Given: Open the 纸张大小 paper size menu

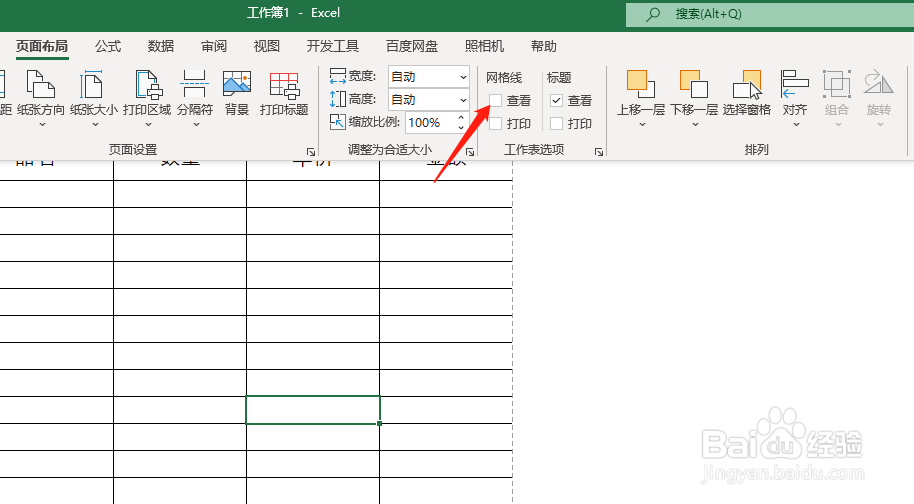Looking at the screenshot, I should click(x=93, y=98).
